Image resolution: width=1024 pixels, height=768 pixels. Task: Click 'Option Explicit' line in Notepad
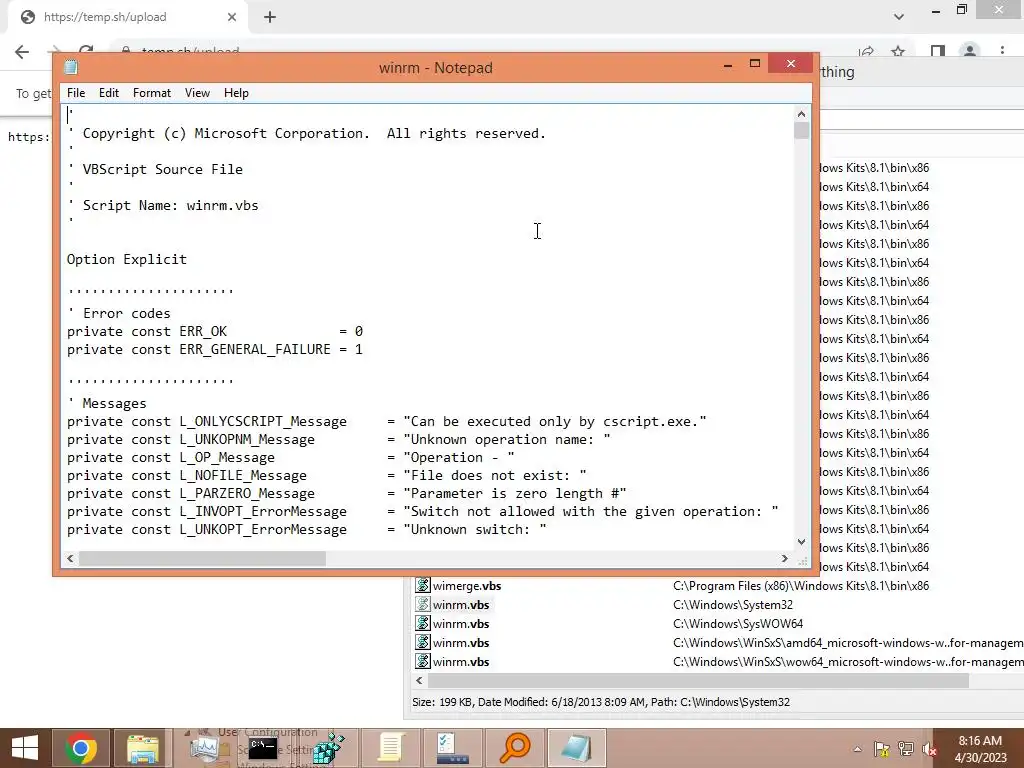tap(127, 259)
